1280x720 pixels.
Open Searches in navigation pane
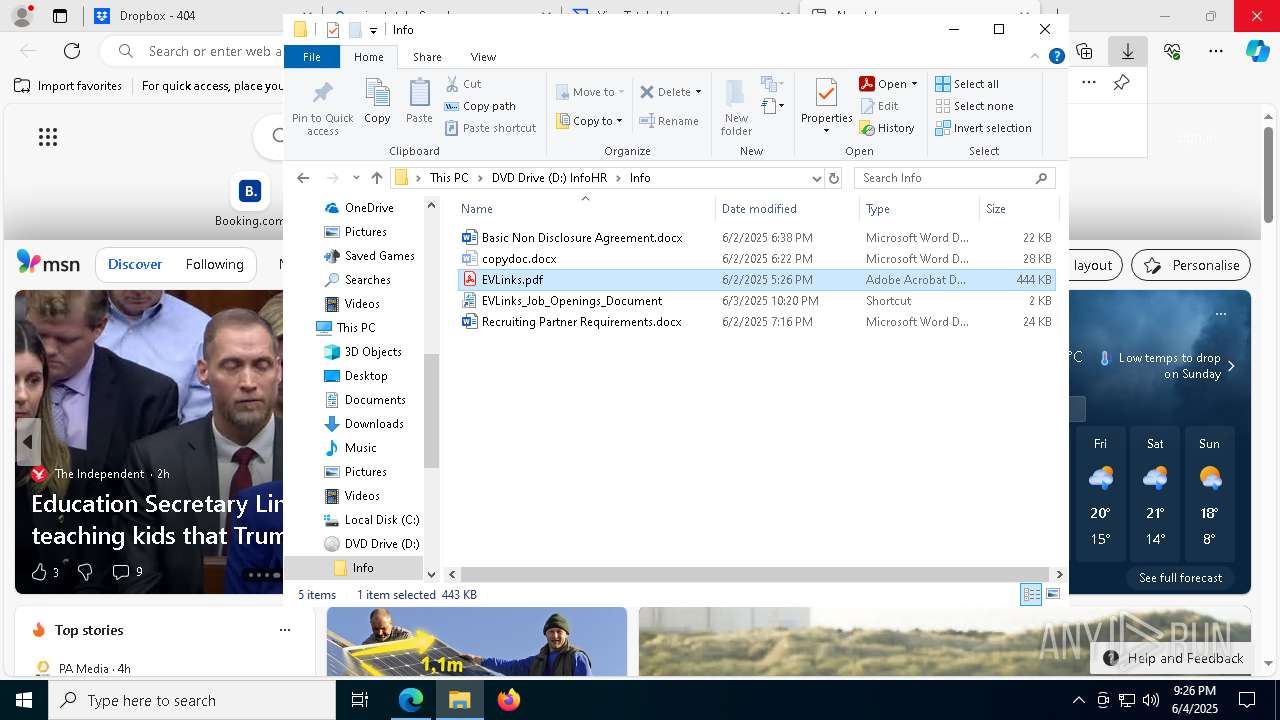[x=357, y=280]
